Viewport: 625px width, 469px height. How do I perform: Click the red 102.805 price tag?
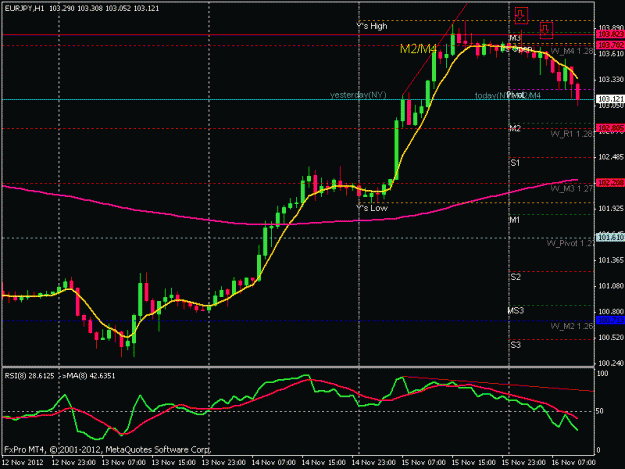pyautogui.click(x=611, y=128)
